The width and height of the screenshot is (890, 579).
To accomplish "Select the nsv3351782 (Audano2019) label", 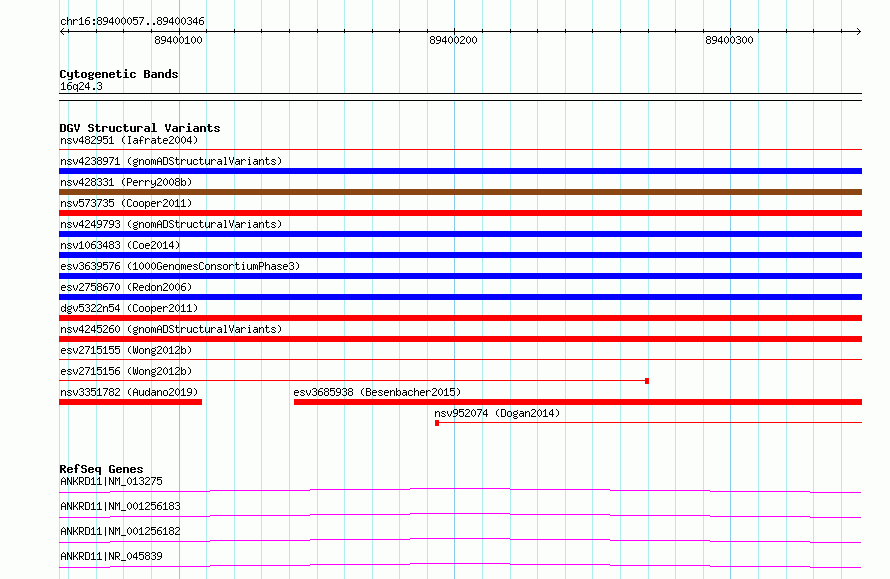I will coord(129,392).
